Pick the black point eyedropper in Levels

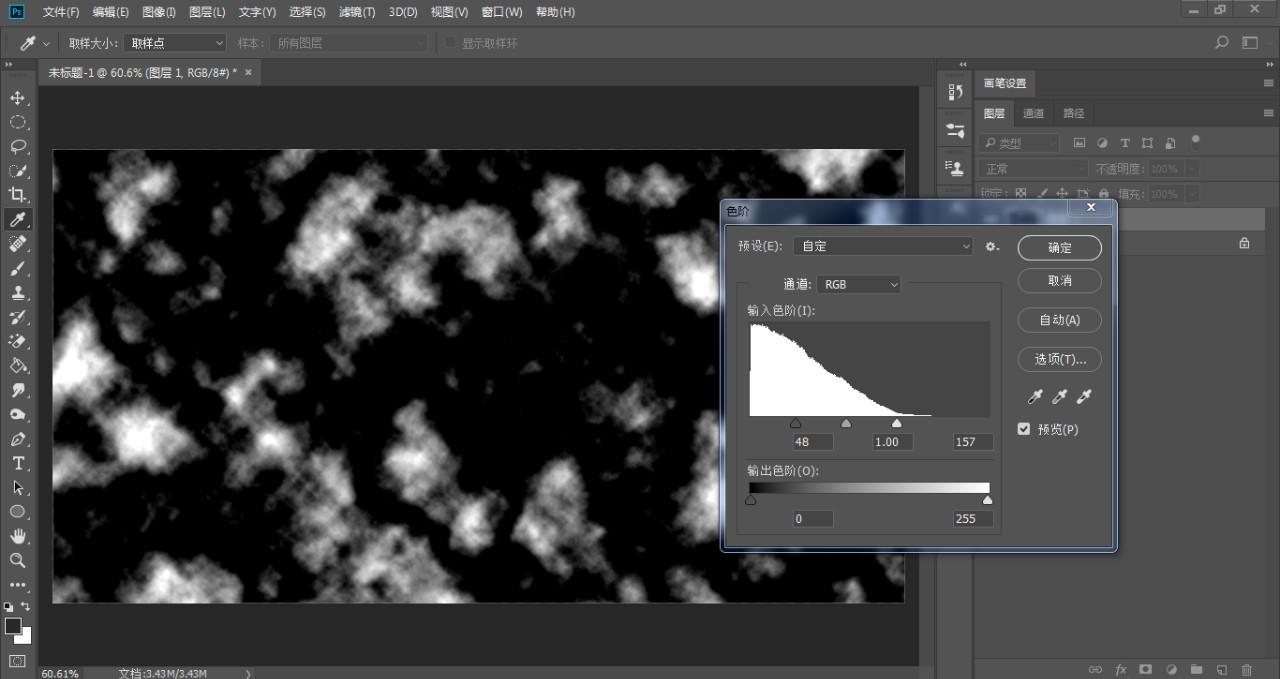click(1035, 397)
